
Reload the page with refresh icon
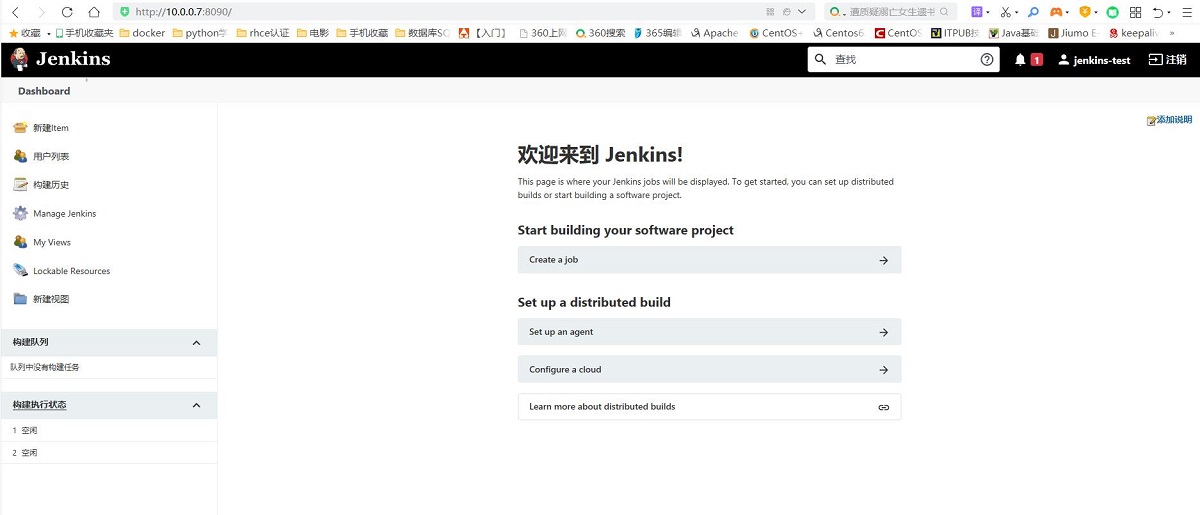pyautogui.click(x=67, y=12)
